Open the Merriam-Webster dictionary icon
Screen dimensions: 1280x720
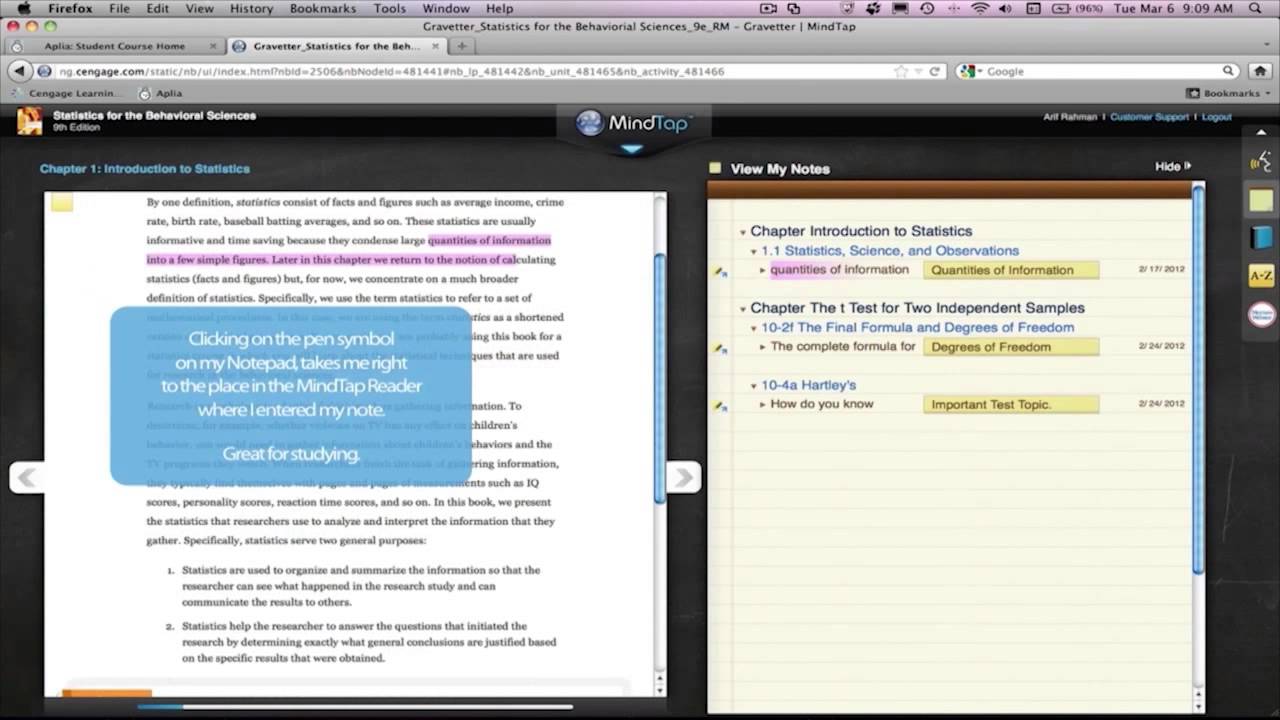coord(1261,315)
